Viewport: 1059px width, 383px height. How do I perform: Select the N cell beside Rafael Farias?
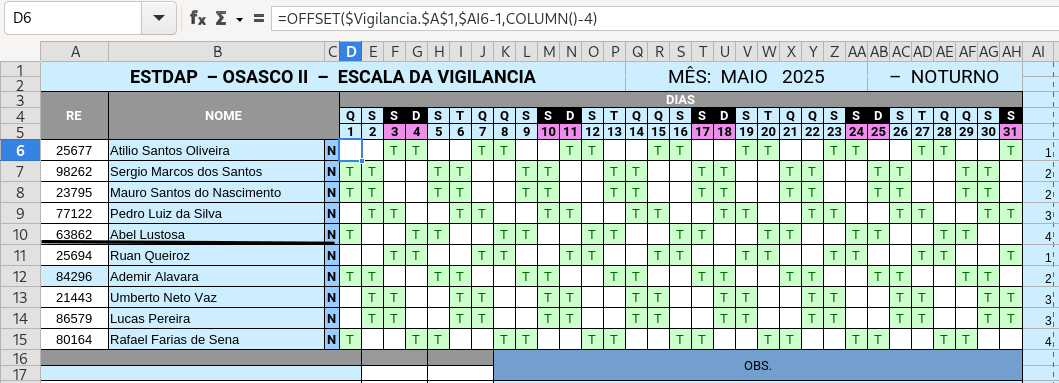click(x=332, y=340)
